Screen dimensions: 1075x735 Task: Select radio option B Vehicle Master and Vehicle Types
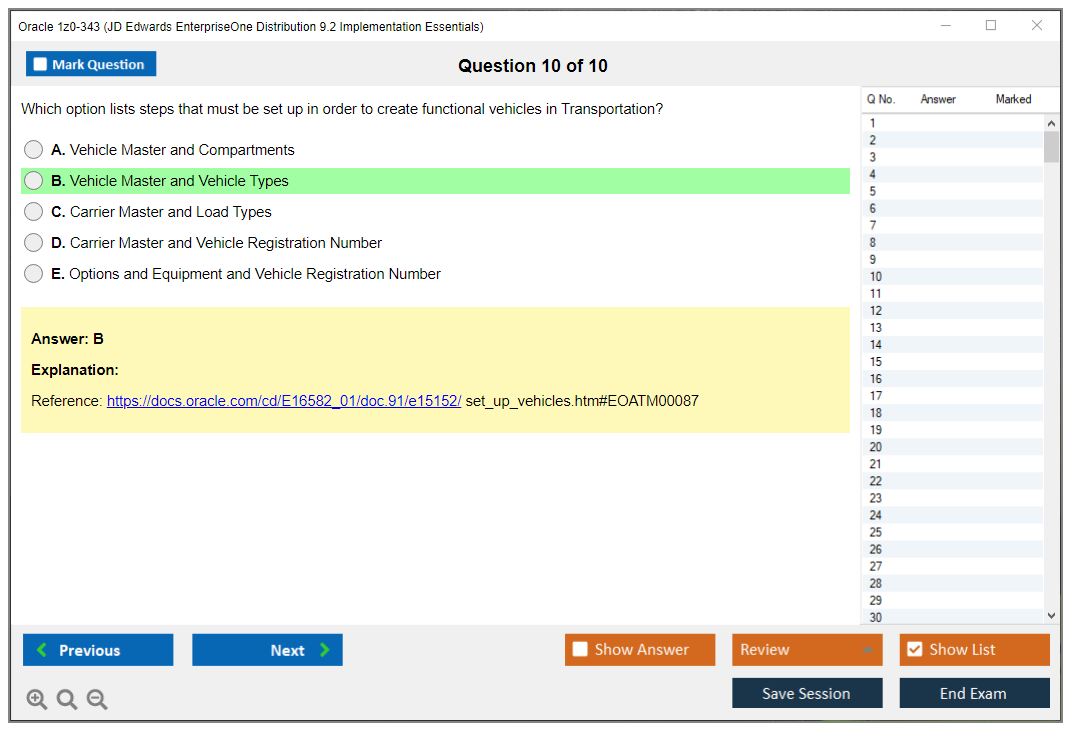click(x=33, y=181)
